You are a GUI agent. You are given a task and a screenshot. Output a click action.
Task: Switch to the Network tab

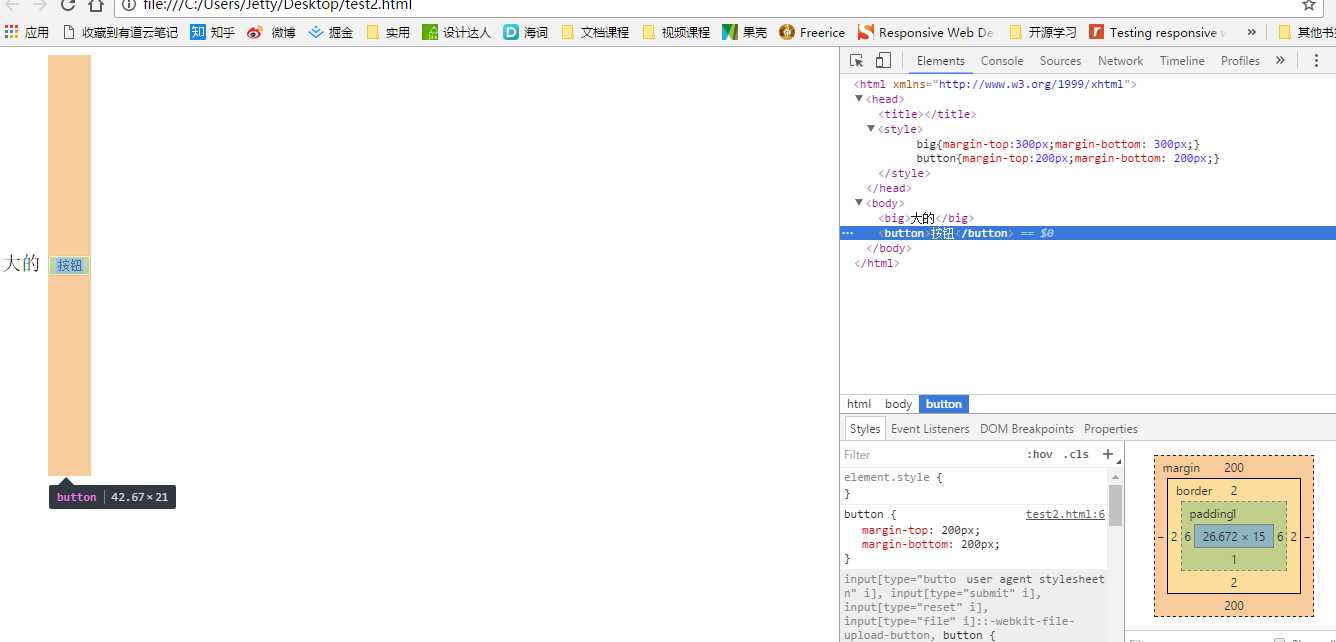[1120, 60]
